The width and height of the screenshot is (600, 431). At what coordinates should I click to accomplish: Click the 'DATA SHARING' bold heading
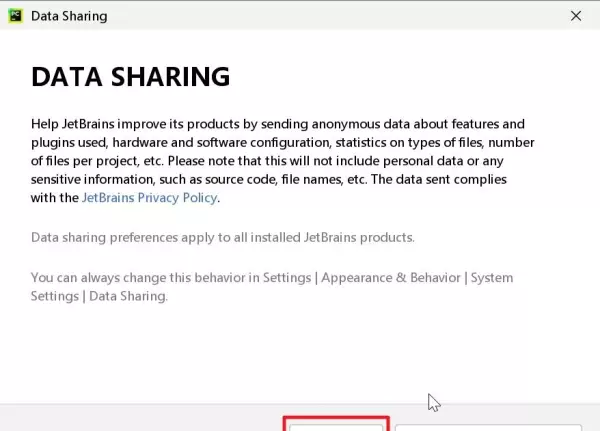[x=130, y=77]
